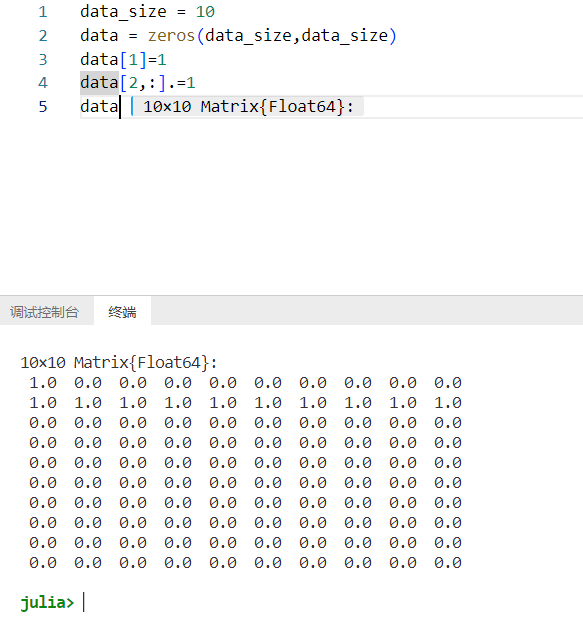Click the bottom-right 0.0 of the matrix
This screenshot has height=633, width=583.
pos(448,562)
